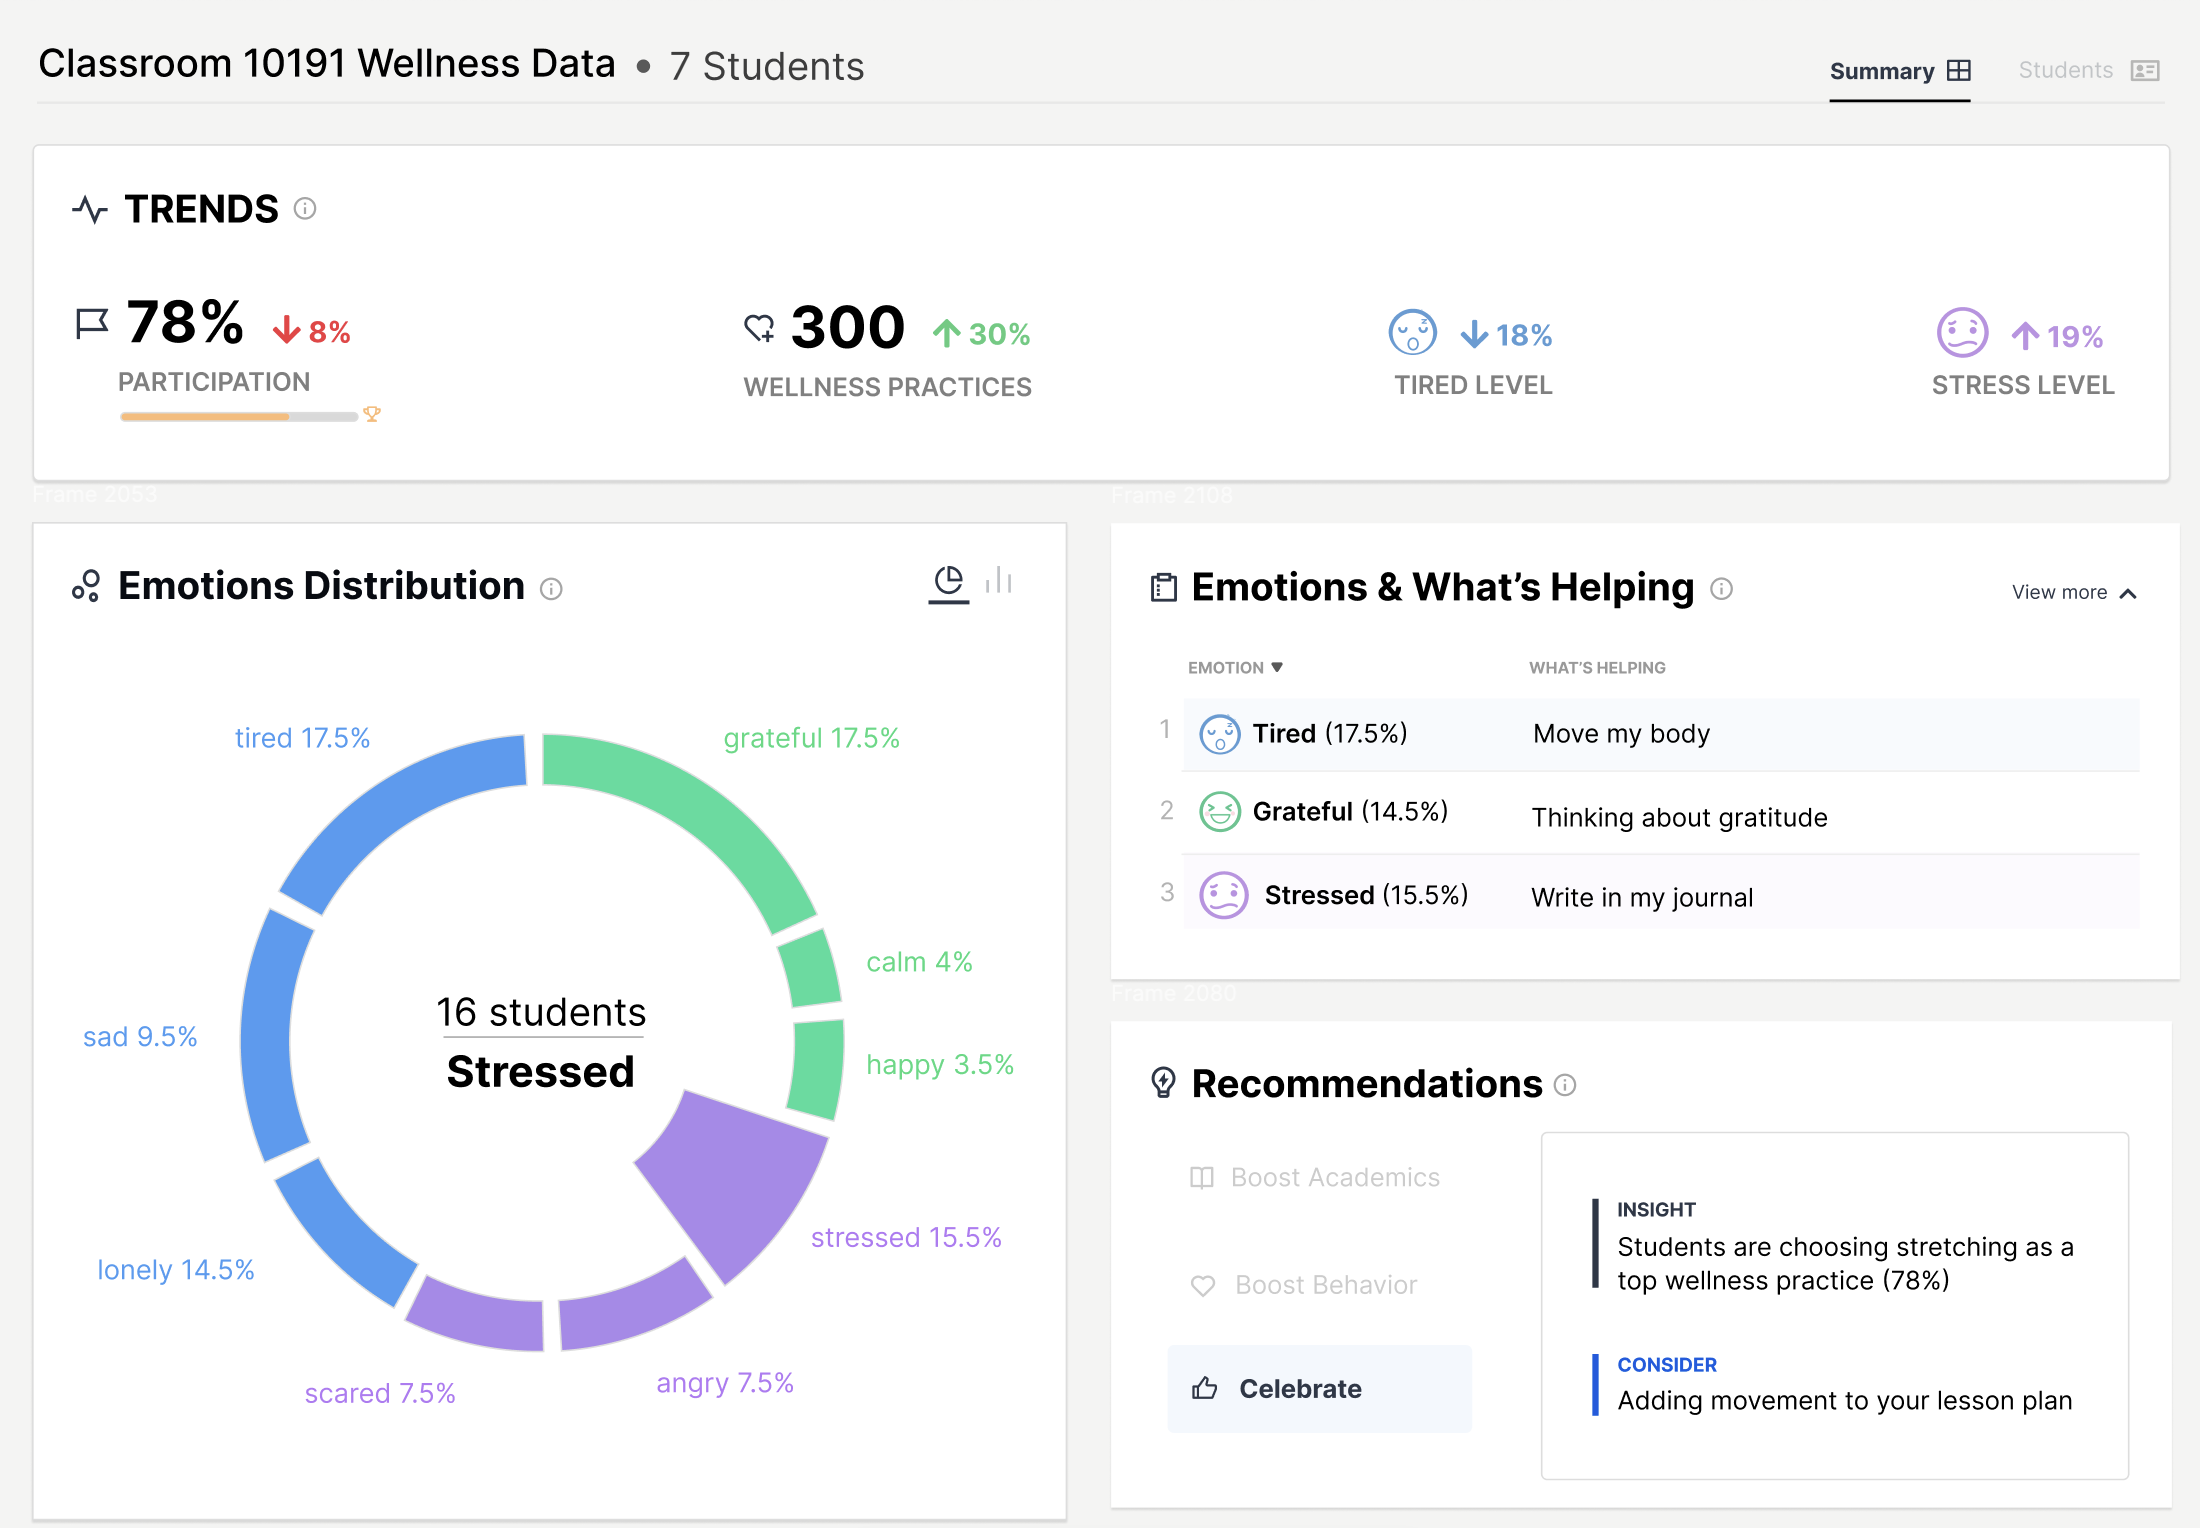Viewport: 2200px width, 1528px height.
Task: Click the Emotions Distribution info icon
Action: 551,589
